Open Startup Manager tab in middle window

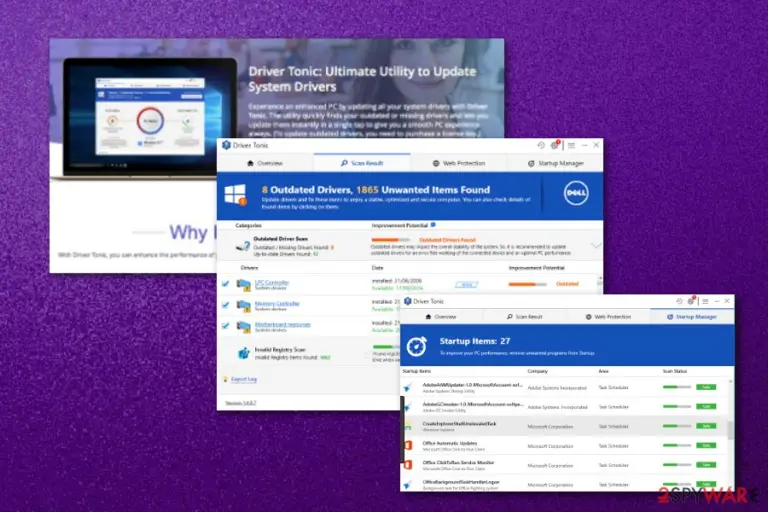pyautogui.click(x=555, y=163)
